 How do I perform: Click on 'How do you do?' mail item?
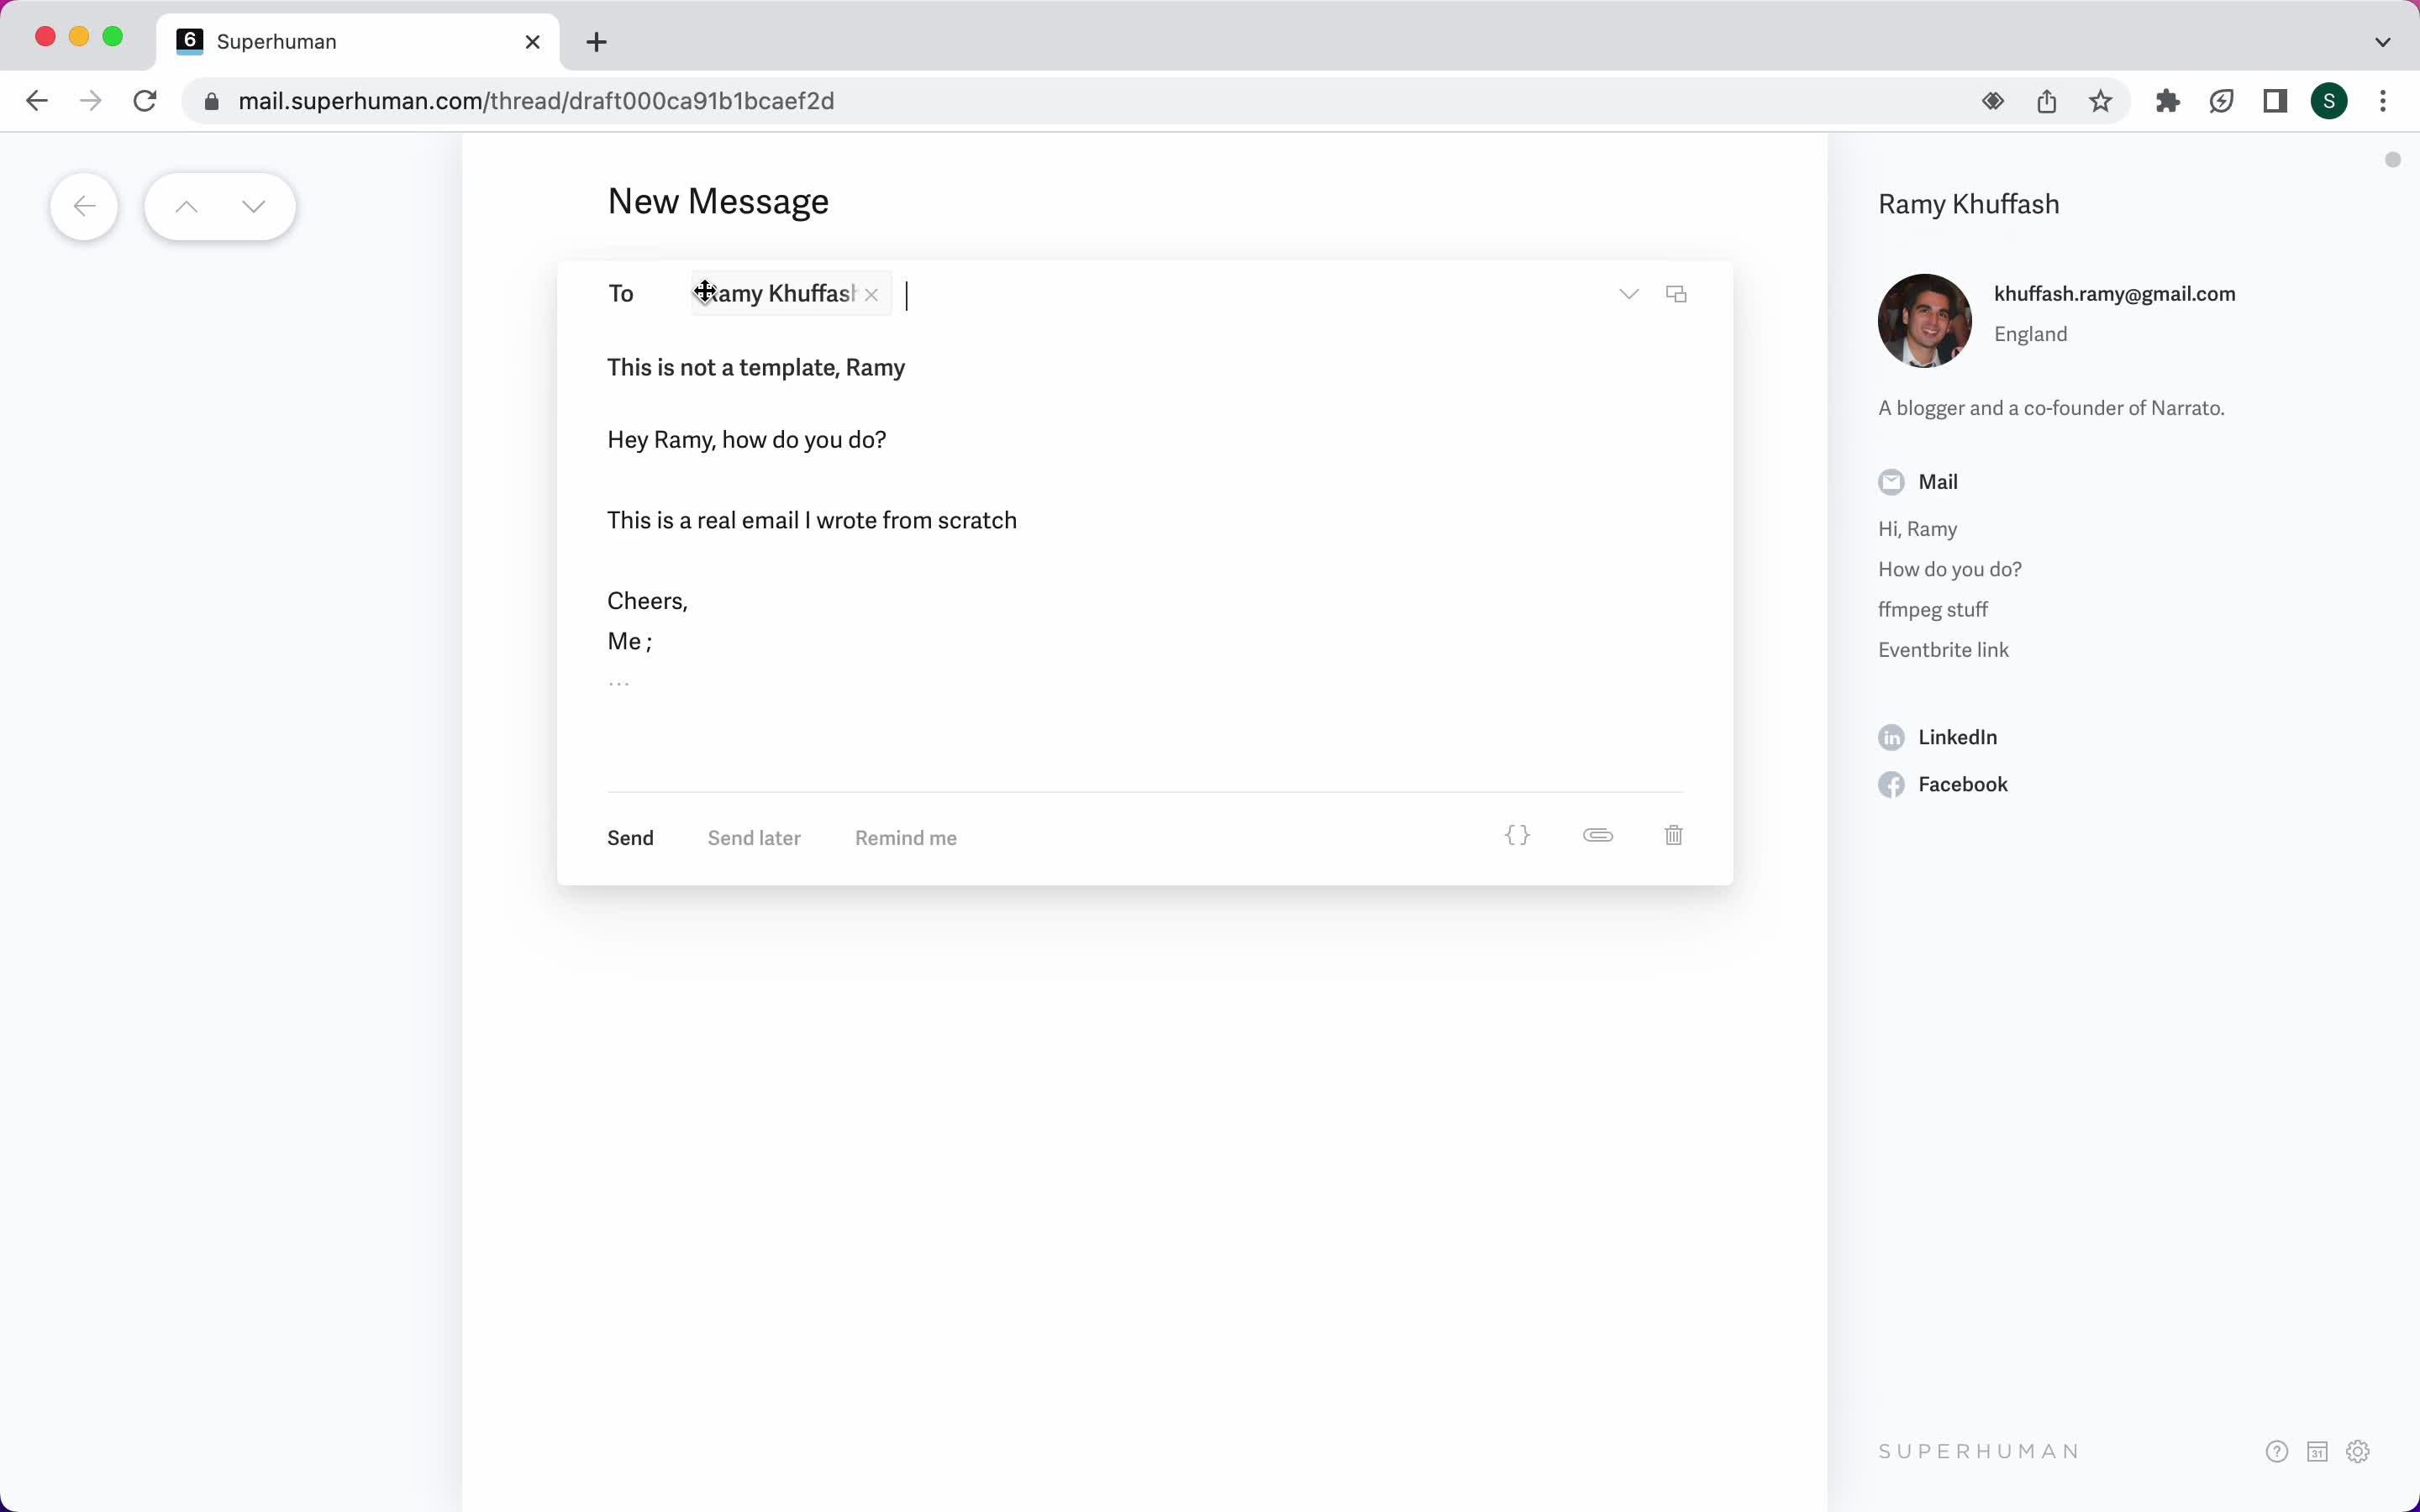[x=1949, y=568]
